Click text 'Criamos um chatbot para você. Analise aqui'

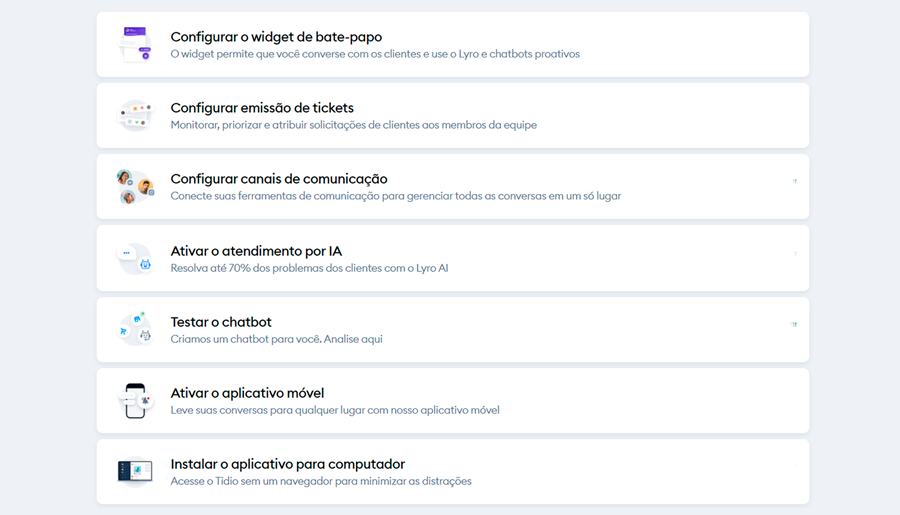pyautogui.click(x=277, y=339)
